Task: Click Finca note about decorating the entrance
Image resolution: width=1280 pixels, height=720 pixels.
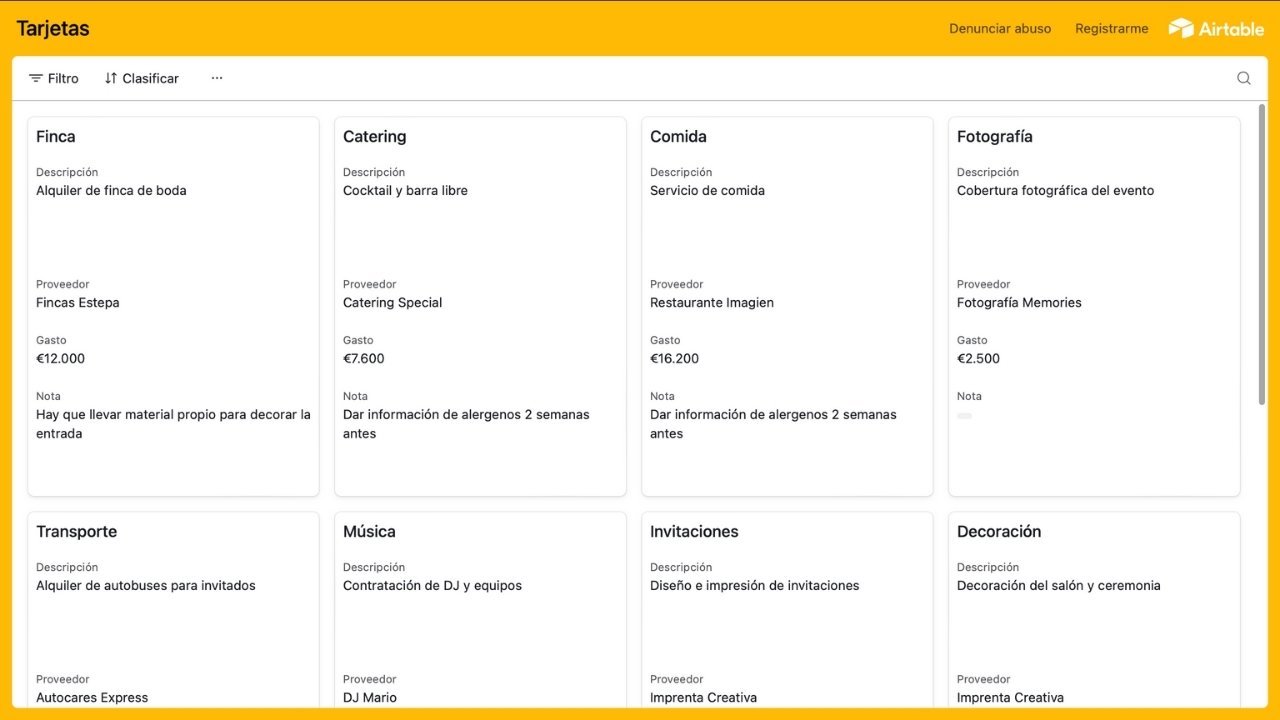Action: [173, 424]
